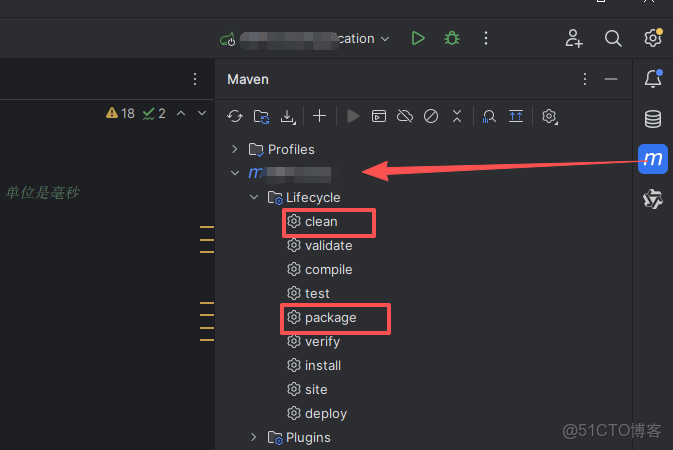Viewport: 673px width, 450px height.
Task: Run the selected Maven build
Action: (353, 116)
